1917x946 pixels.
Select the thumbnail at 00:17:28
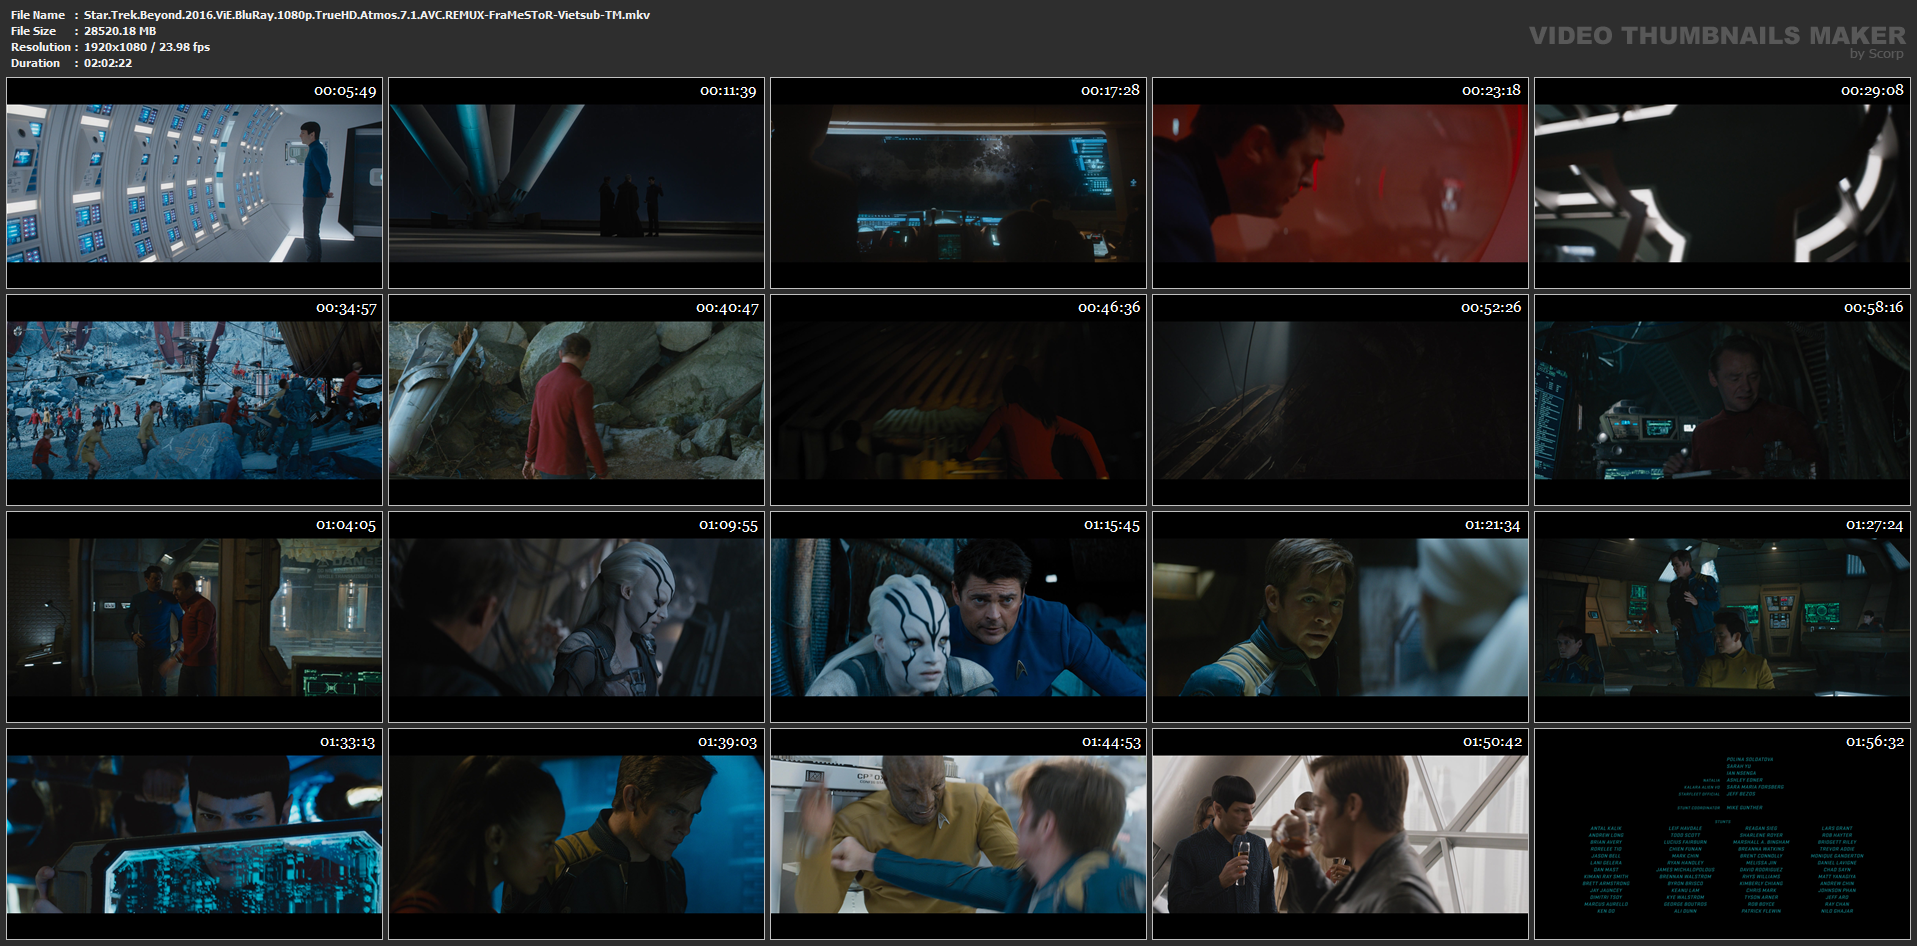(958, 183)
